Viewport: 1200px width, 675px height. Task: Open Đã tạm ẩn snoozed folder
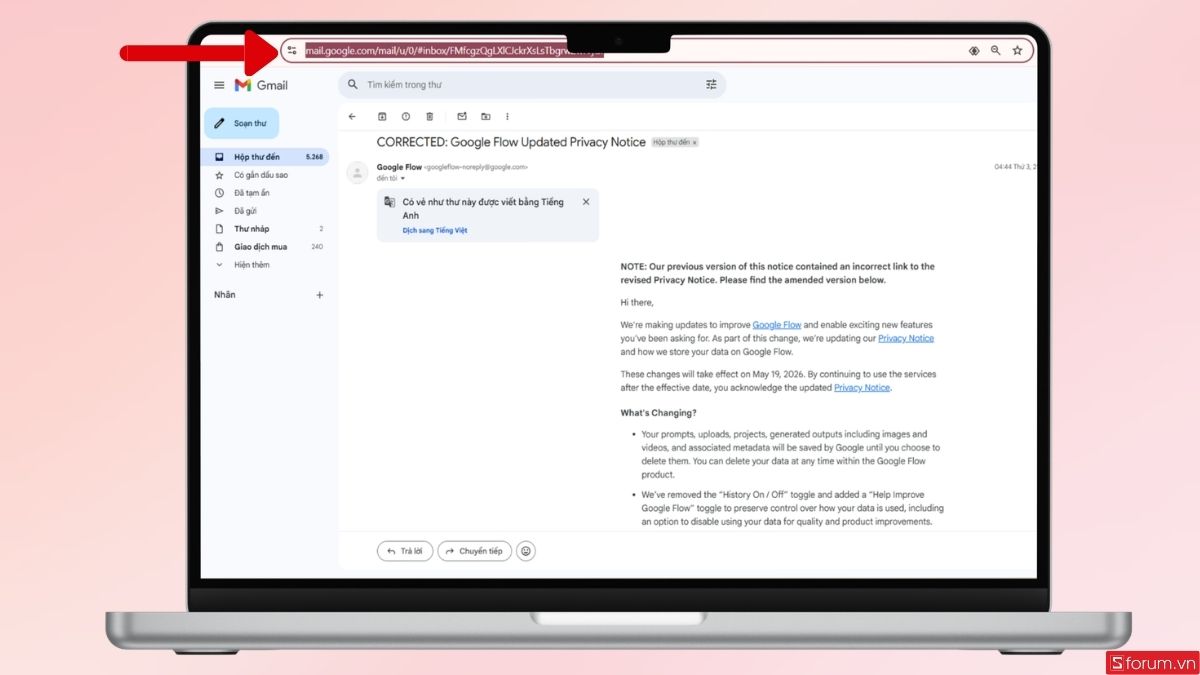(x=265, y=193)
